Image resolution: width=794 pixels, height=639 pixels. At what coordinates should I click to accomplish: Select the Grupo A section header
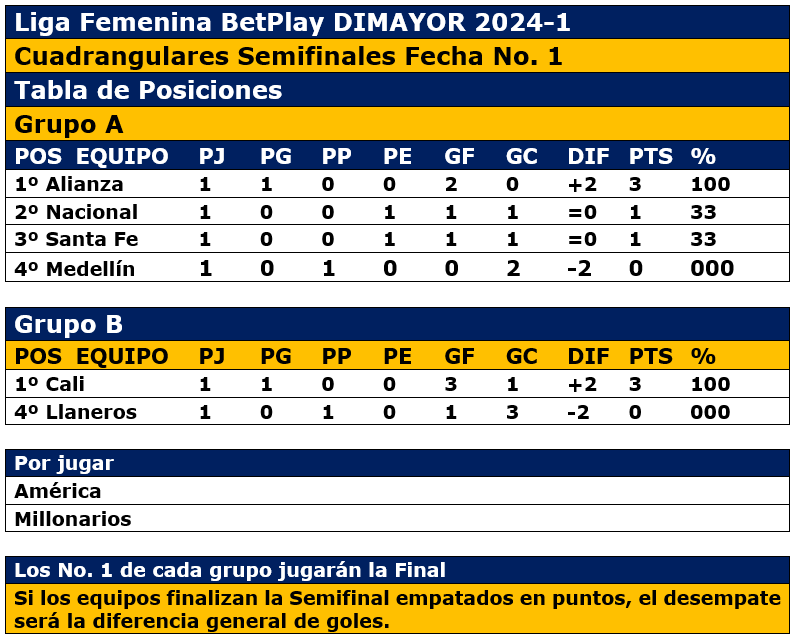(69, 124)
